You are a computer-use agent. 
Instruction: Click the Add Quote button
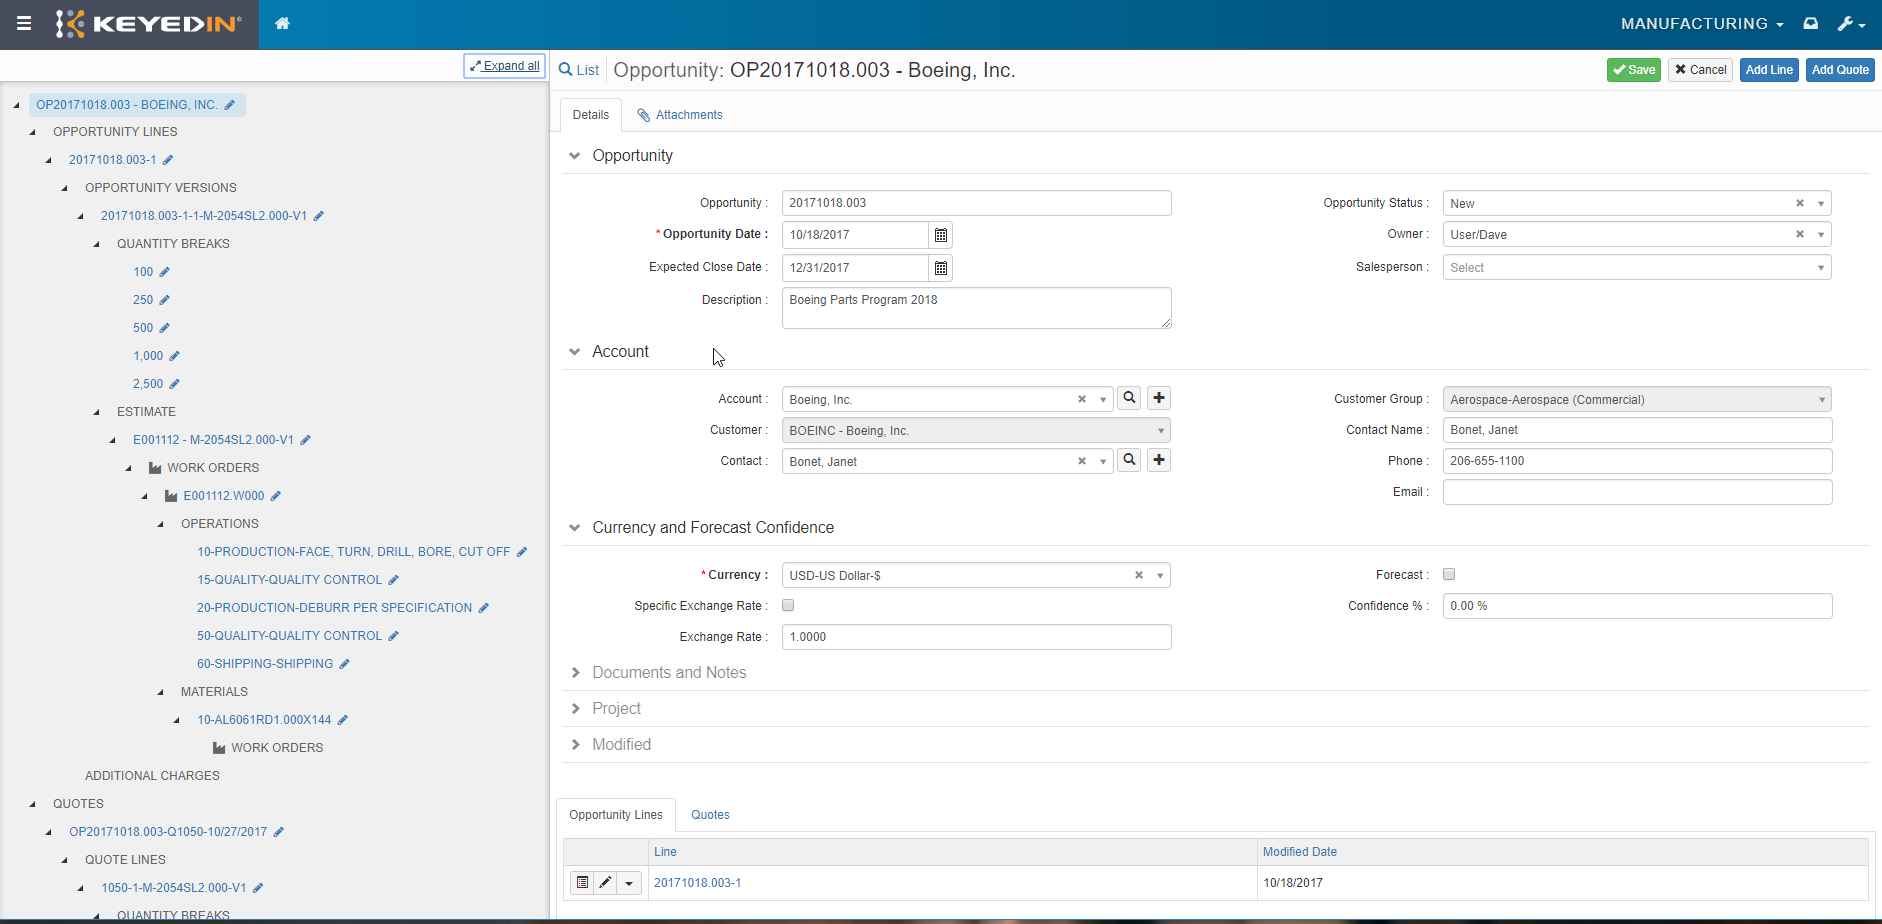(1839, 70)
